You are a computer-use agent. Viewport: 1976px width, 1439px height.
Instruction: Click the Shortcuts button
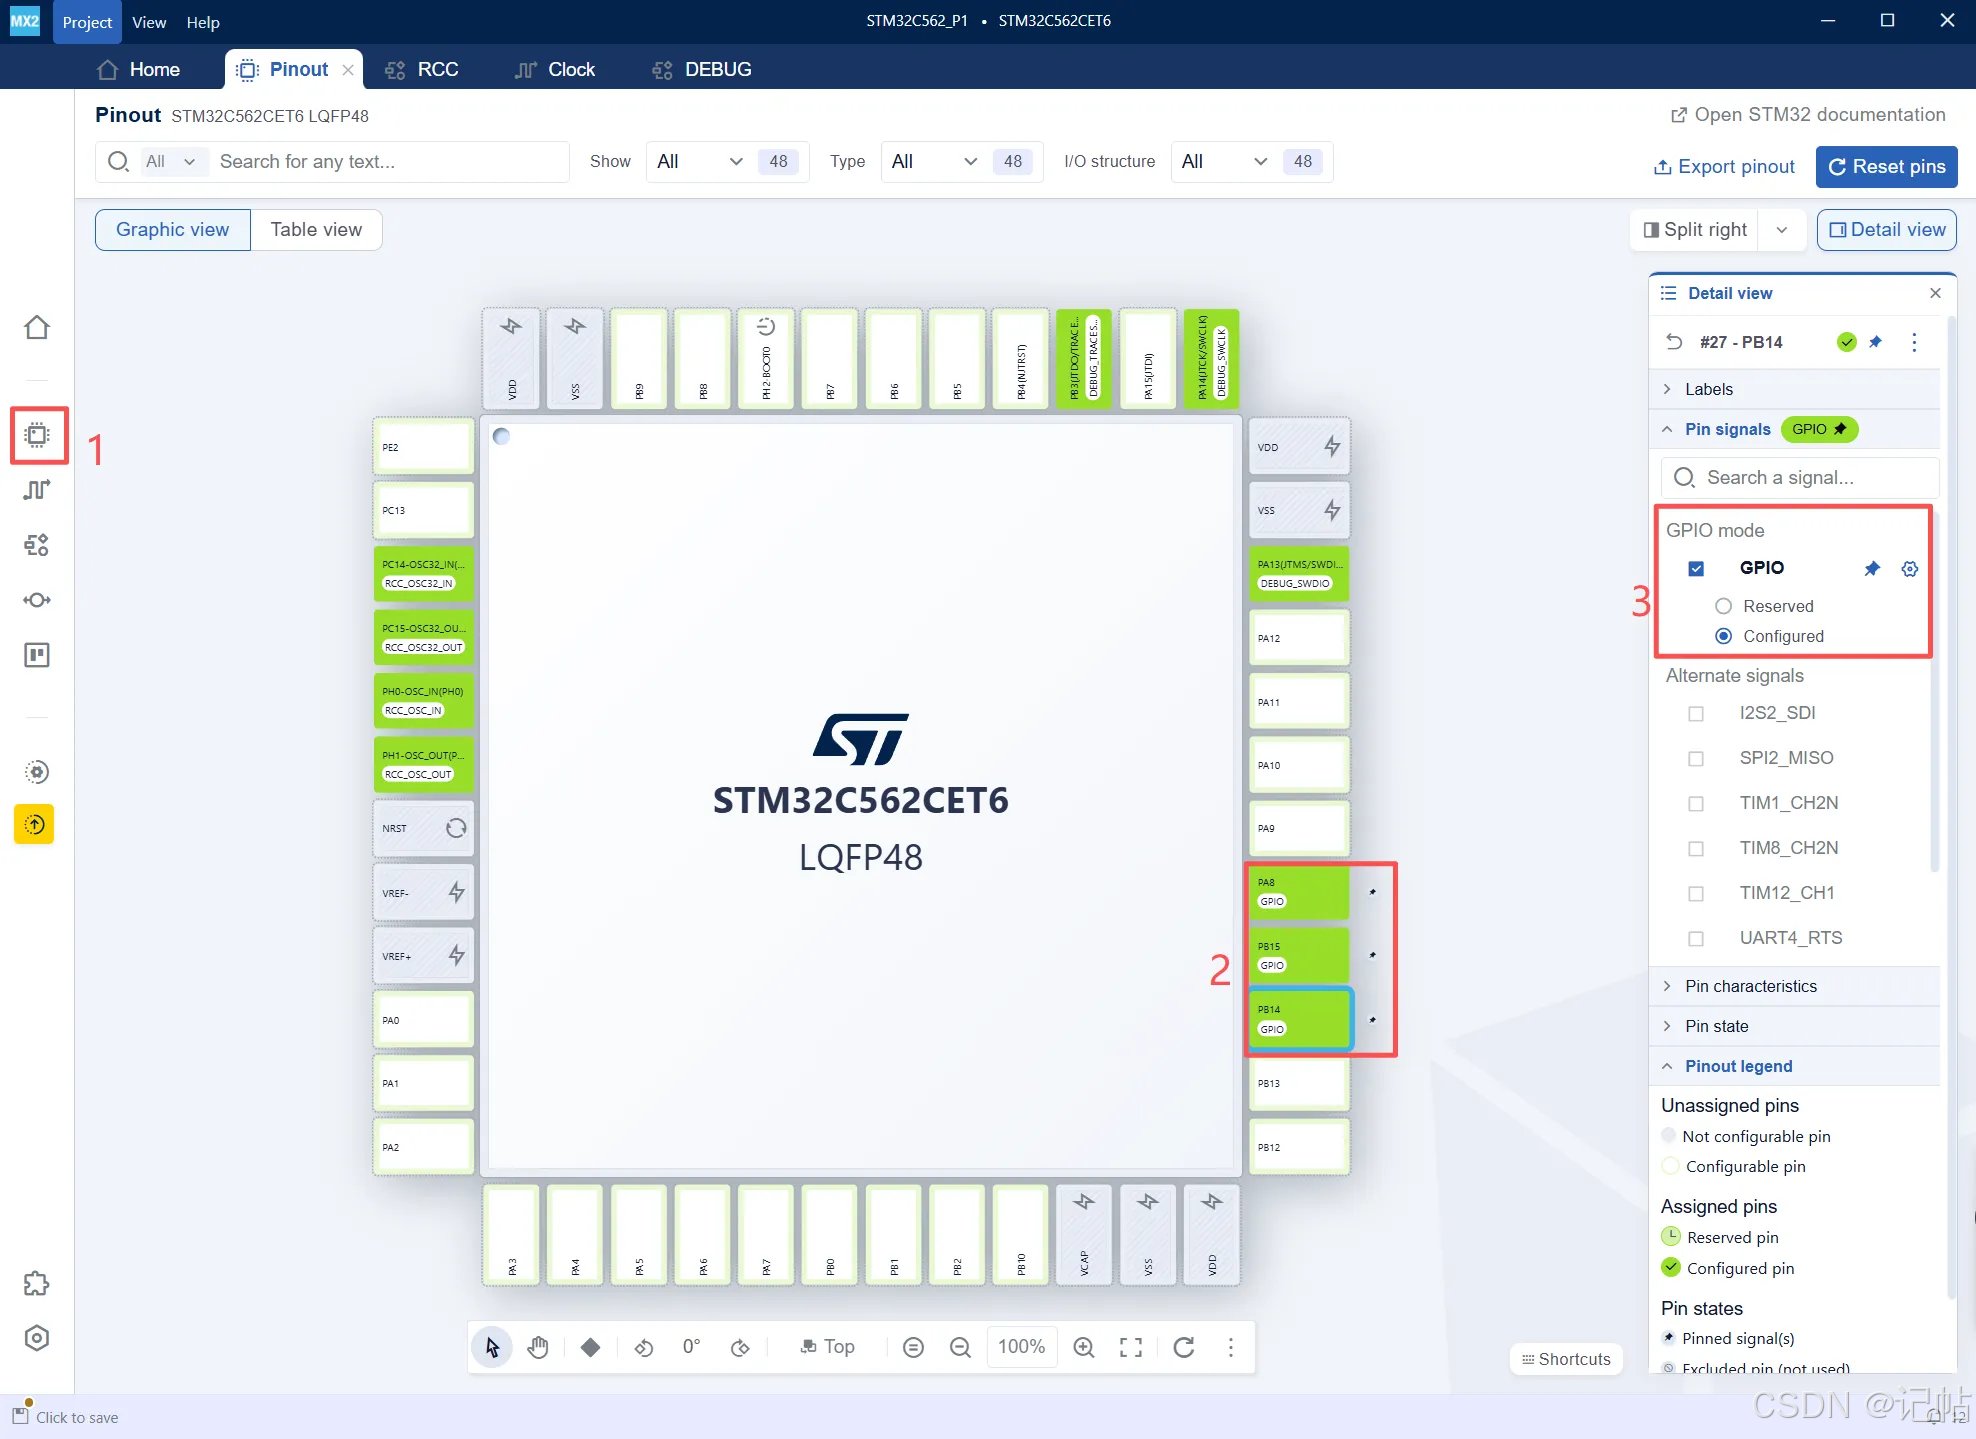[x=1566, y=1359]
